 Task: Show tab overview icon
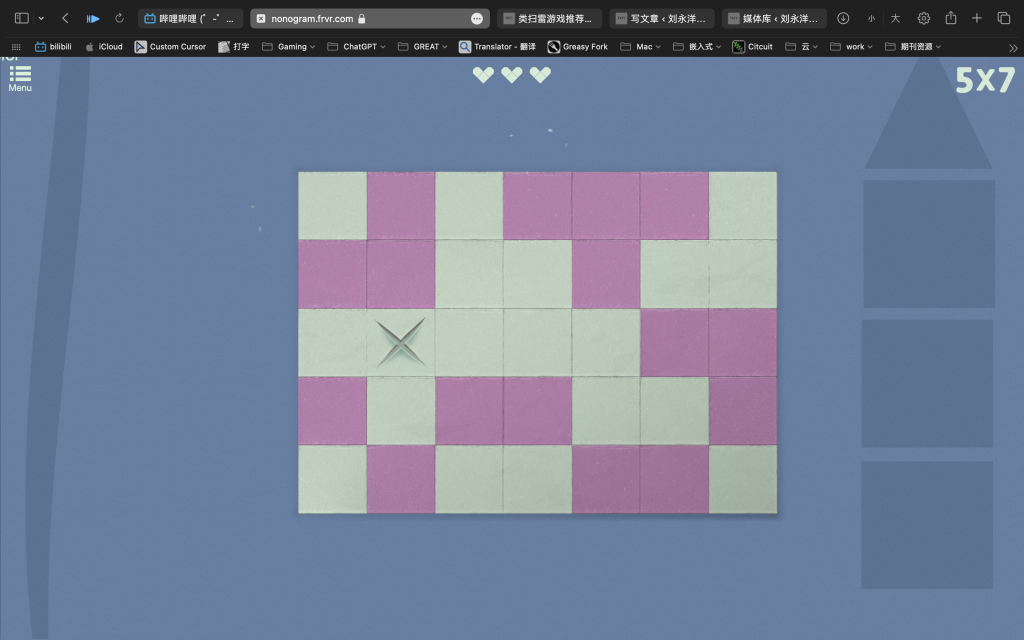(x=1004, y=18)
